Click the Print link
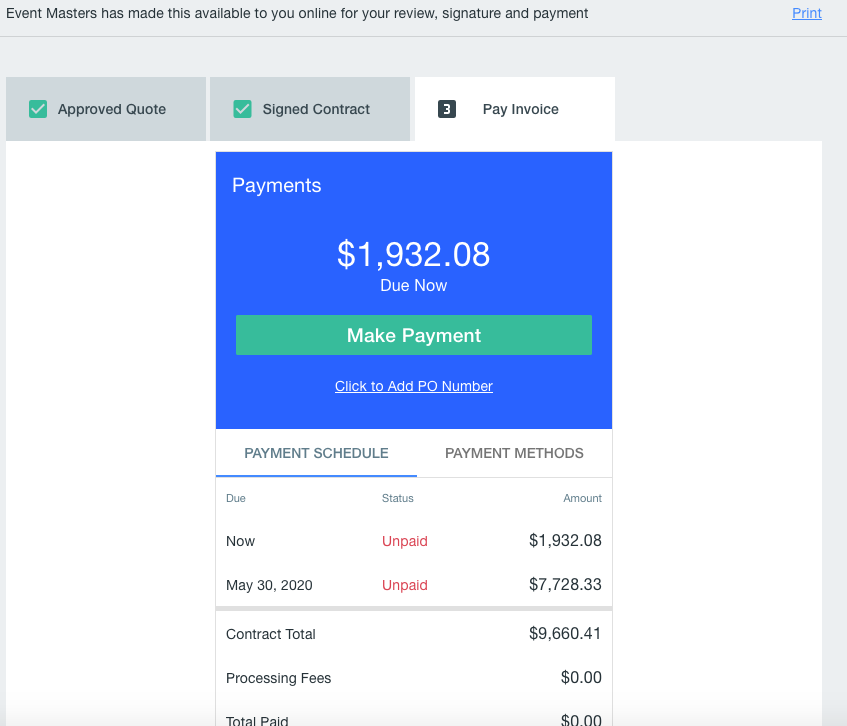 [x=806, y=13]
